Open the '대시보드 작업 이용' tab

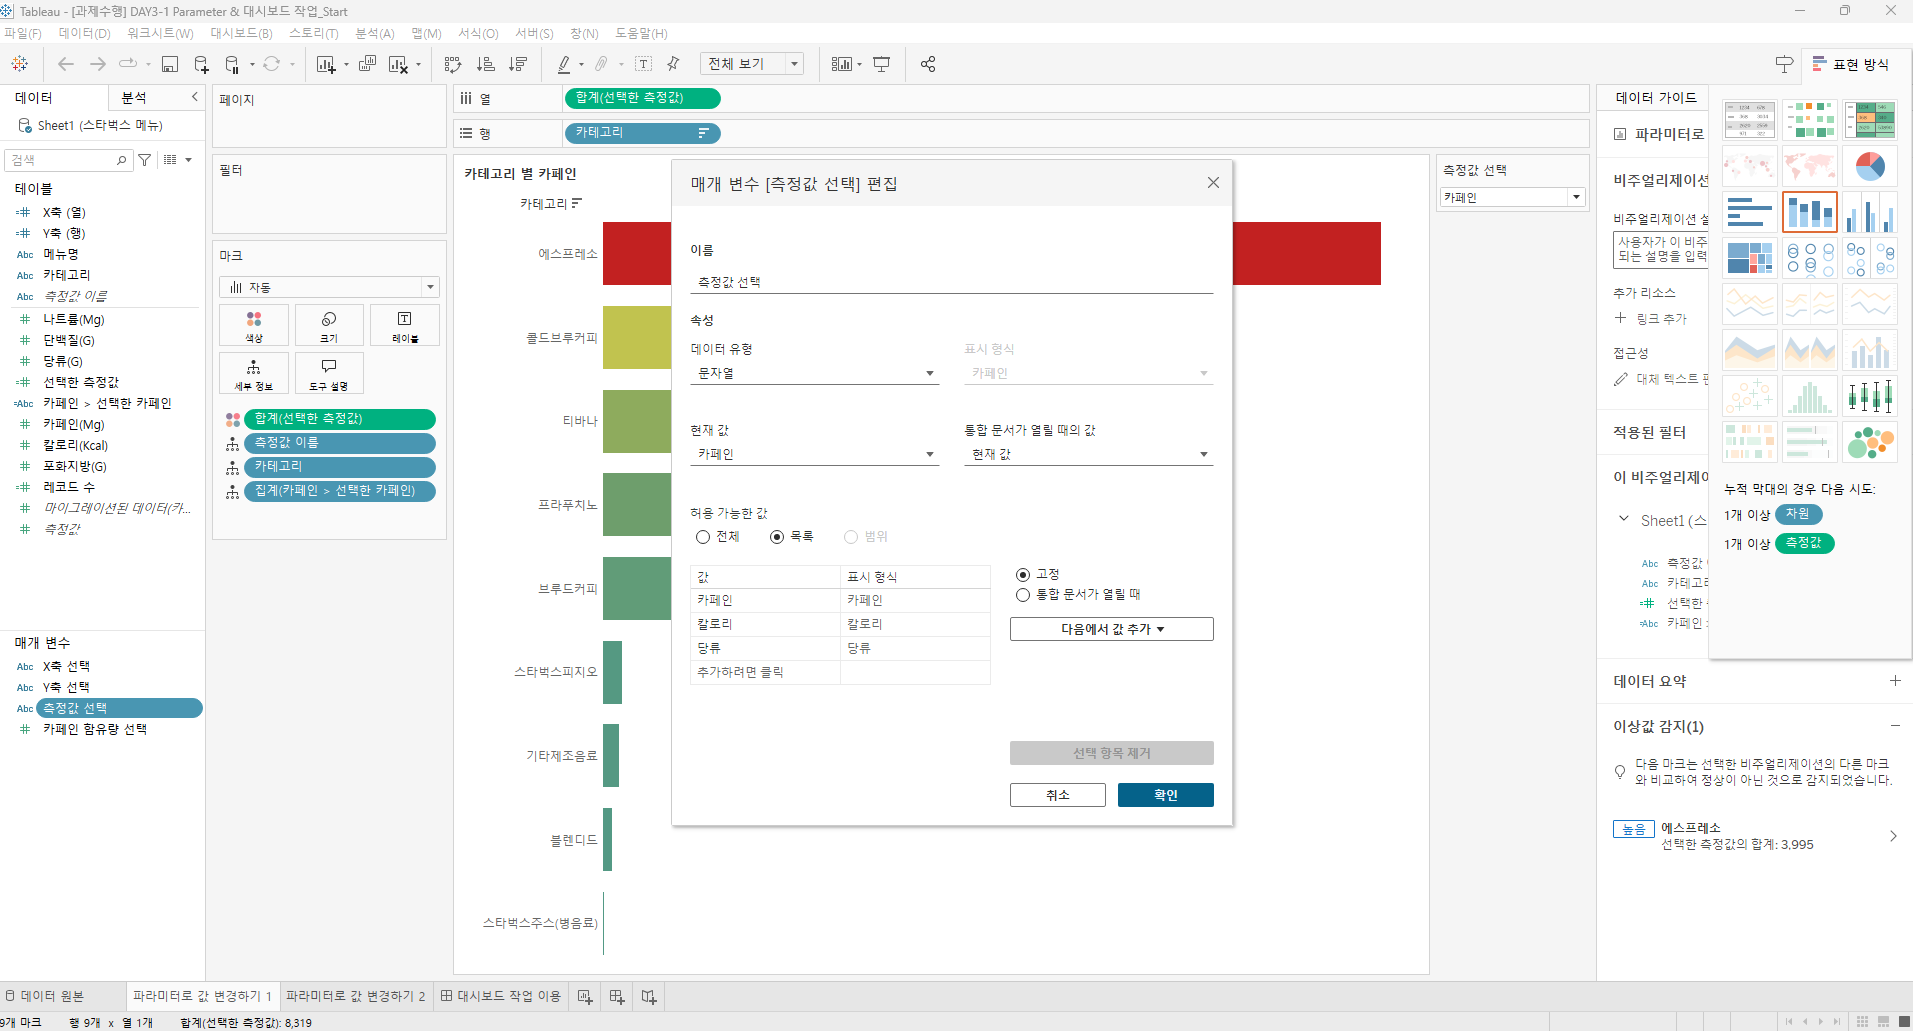click(x=501, y=996)
